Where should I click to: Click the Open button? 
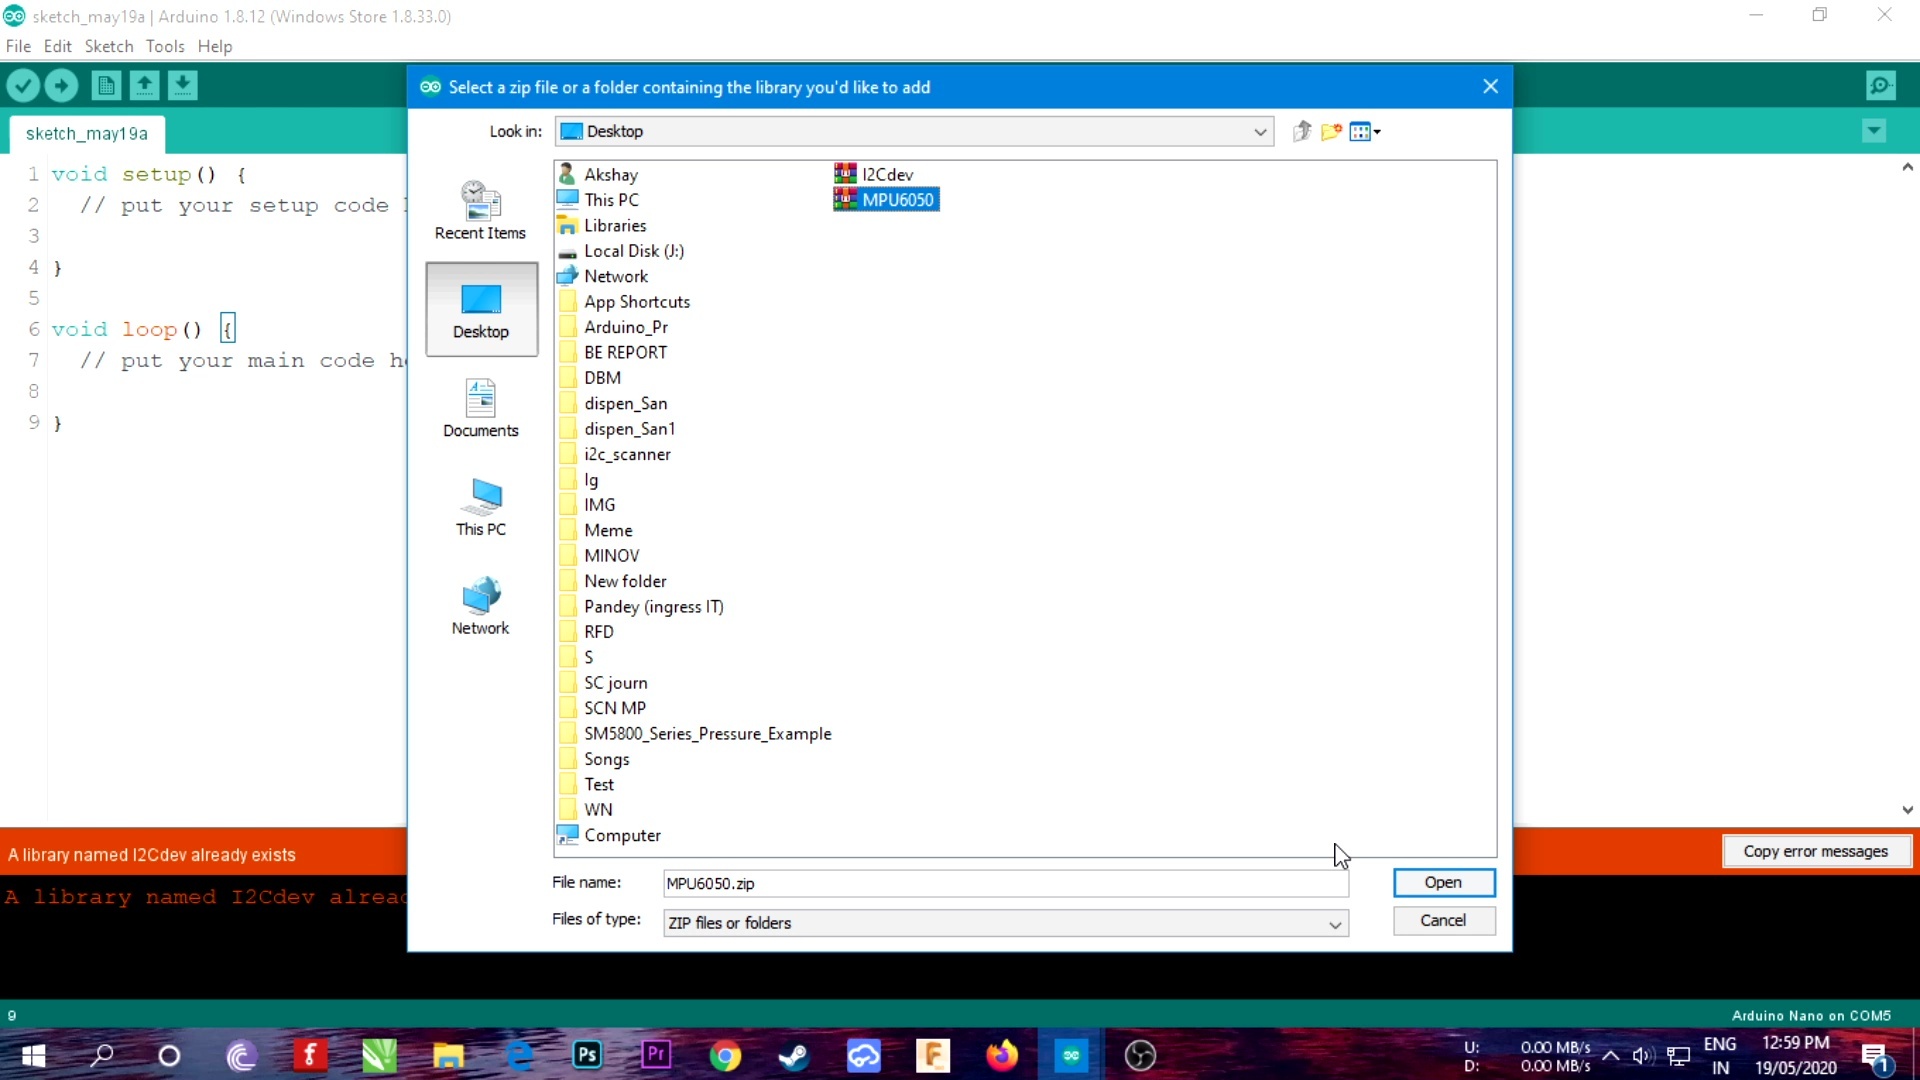tap(1443, 882)
